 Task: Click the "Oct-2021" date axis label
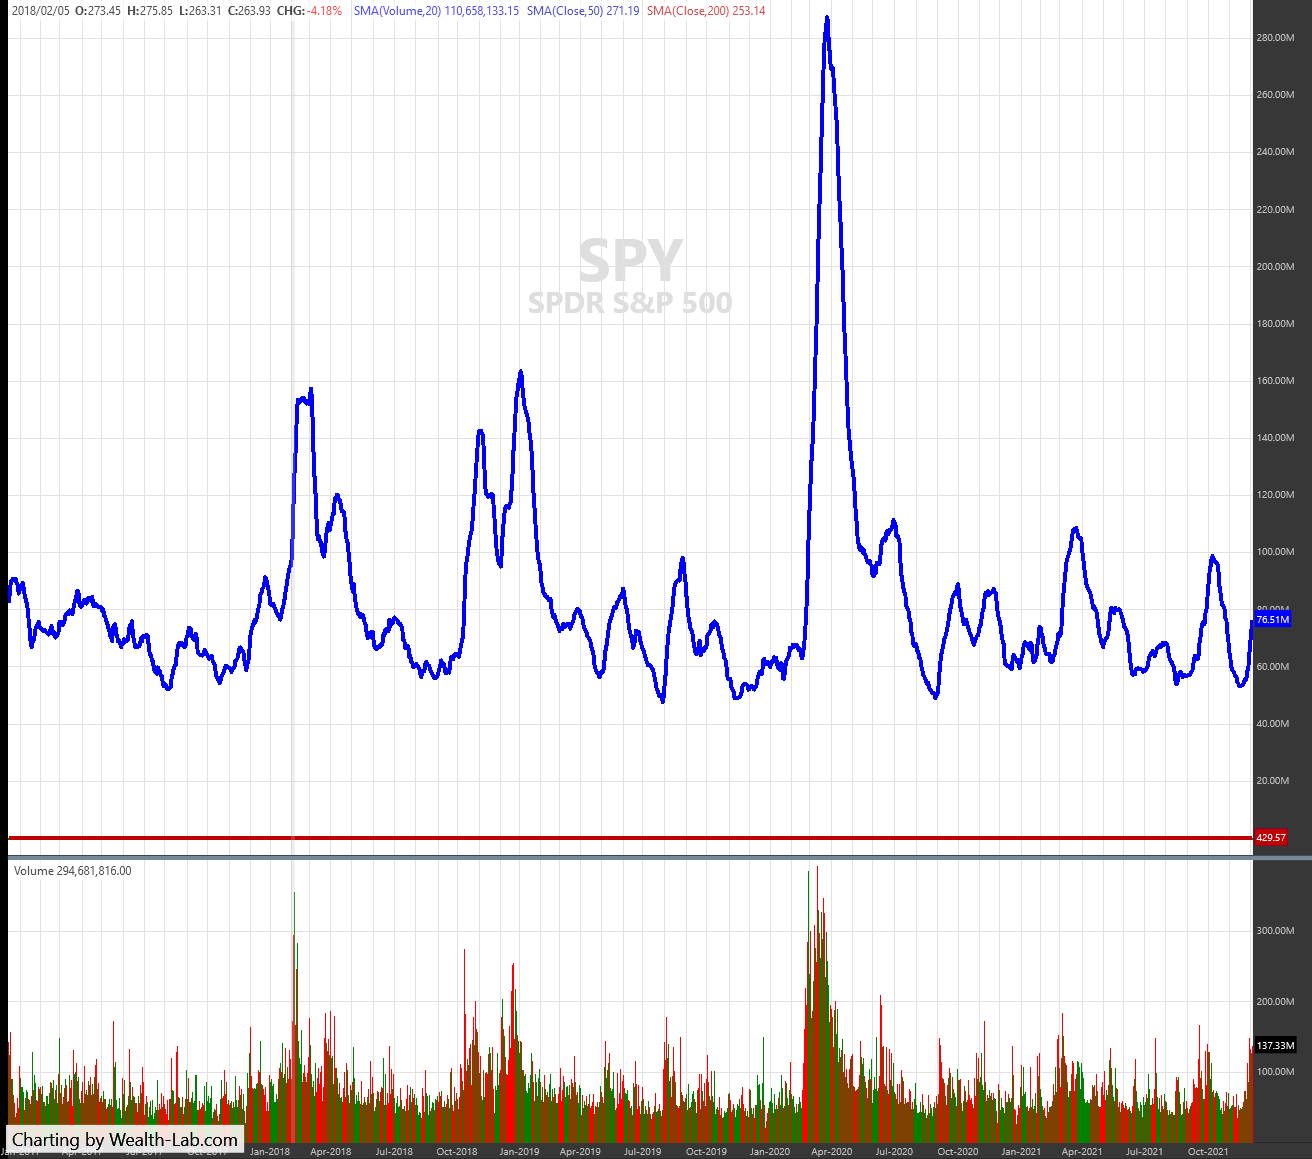pyautogui.click(x=1208, y=1152)
